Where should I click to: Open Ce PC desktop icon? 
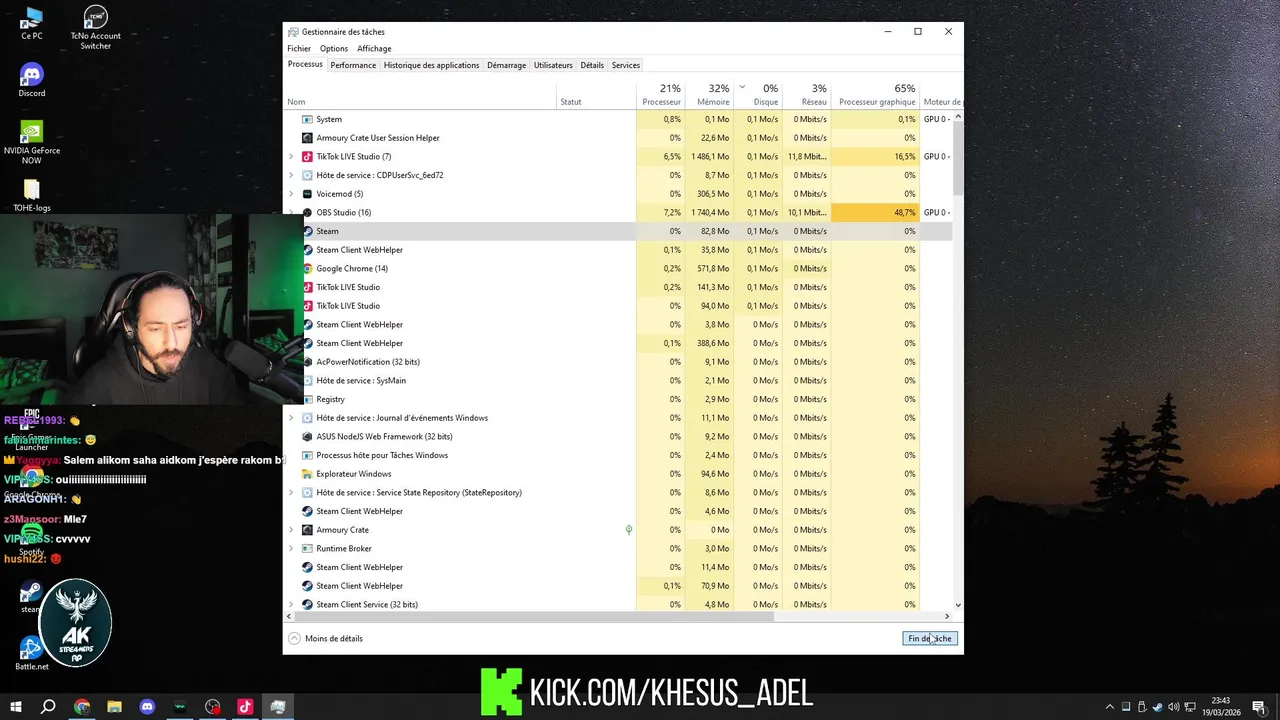pos(31,24)
